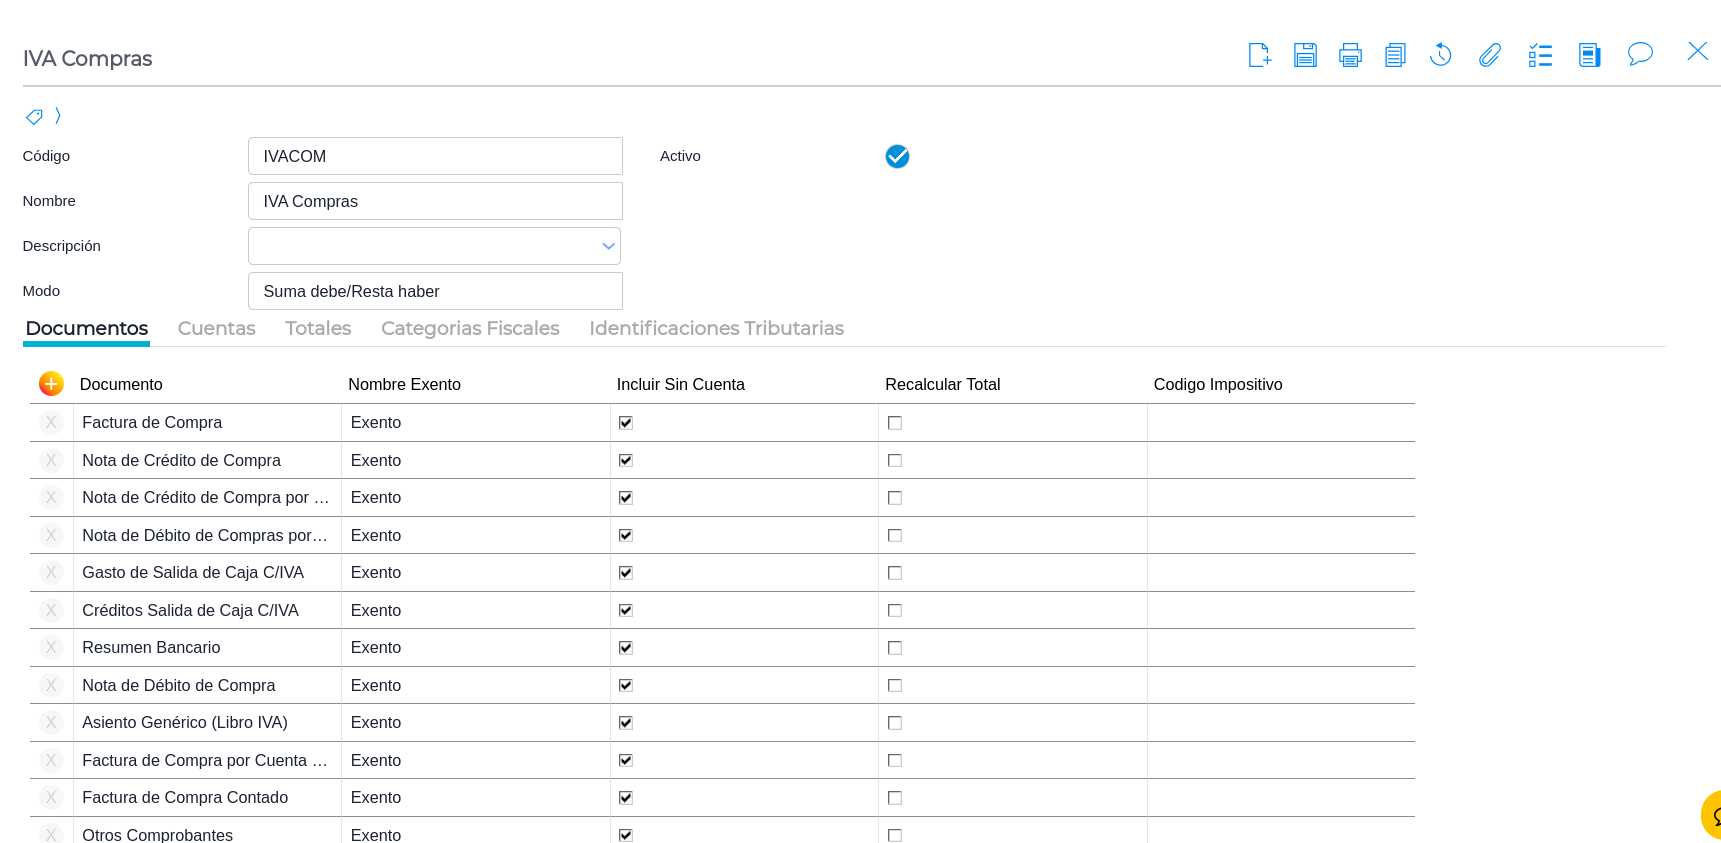The width and height of the screenshot is (1721, 843).
Task: Uncheck the Activo checkbox
Action: point(897,156)
